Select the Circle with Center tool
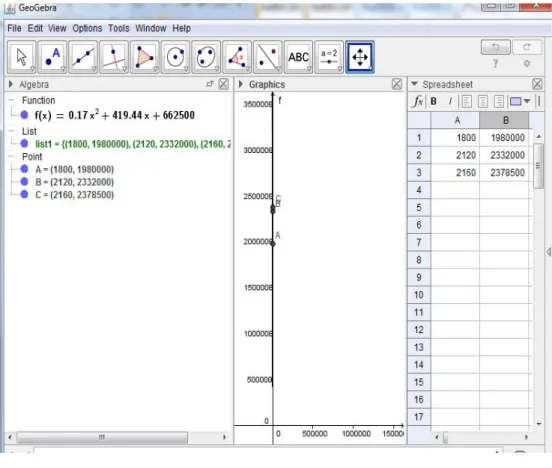The height and width of the screenshot is (468, 552). tap(175, 57)
